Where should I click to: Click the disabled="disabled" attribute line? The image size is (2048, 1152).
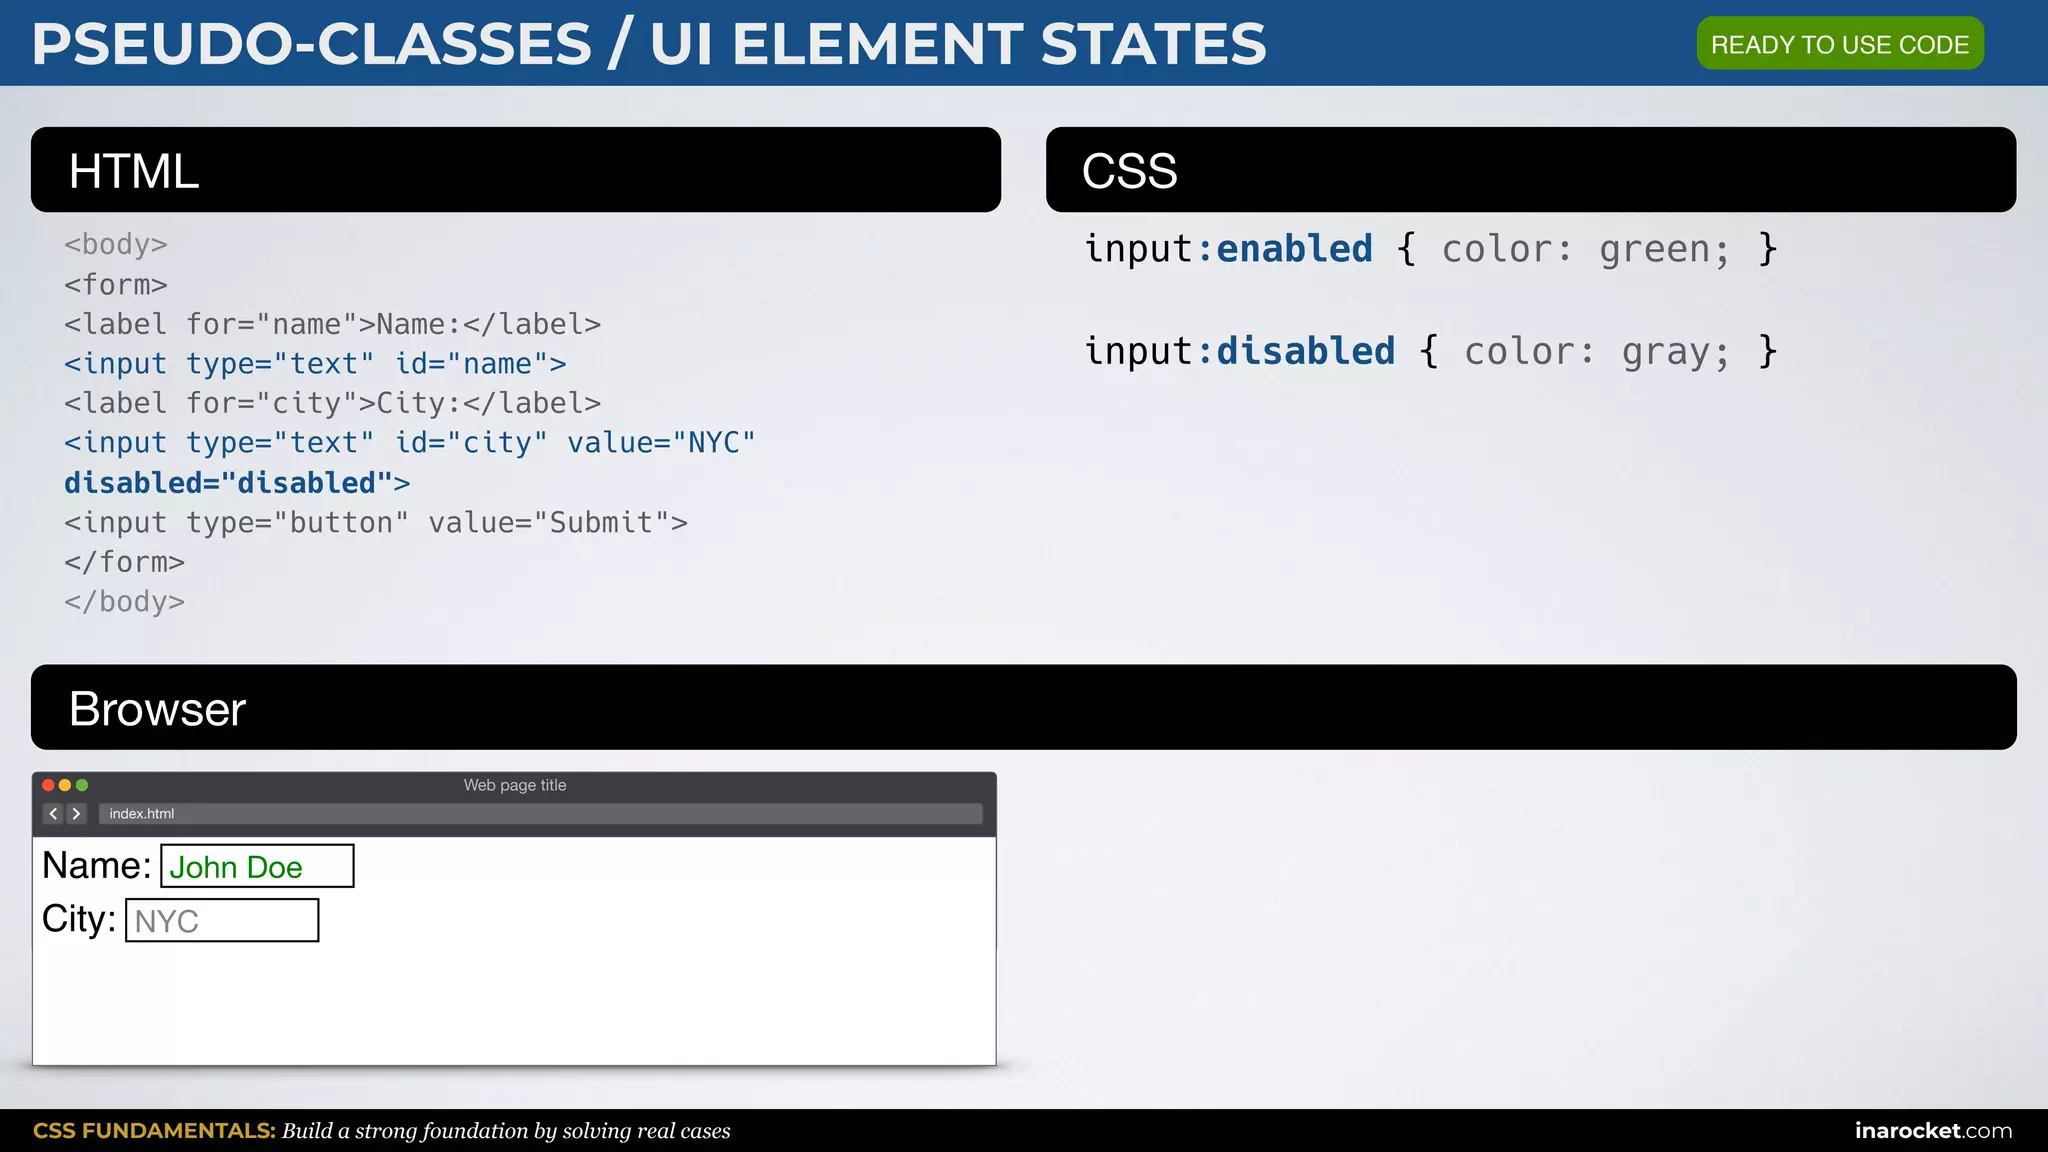237,483
